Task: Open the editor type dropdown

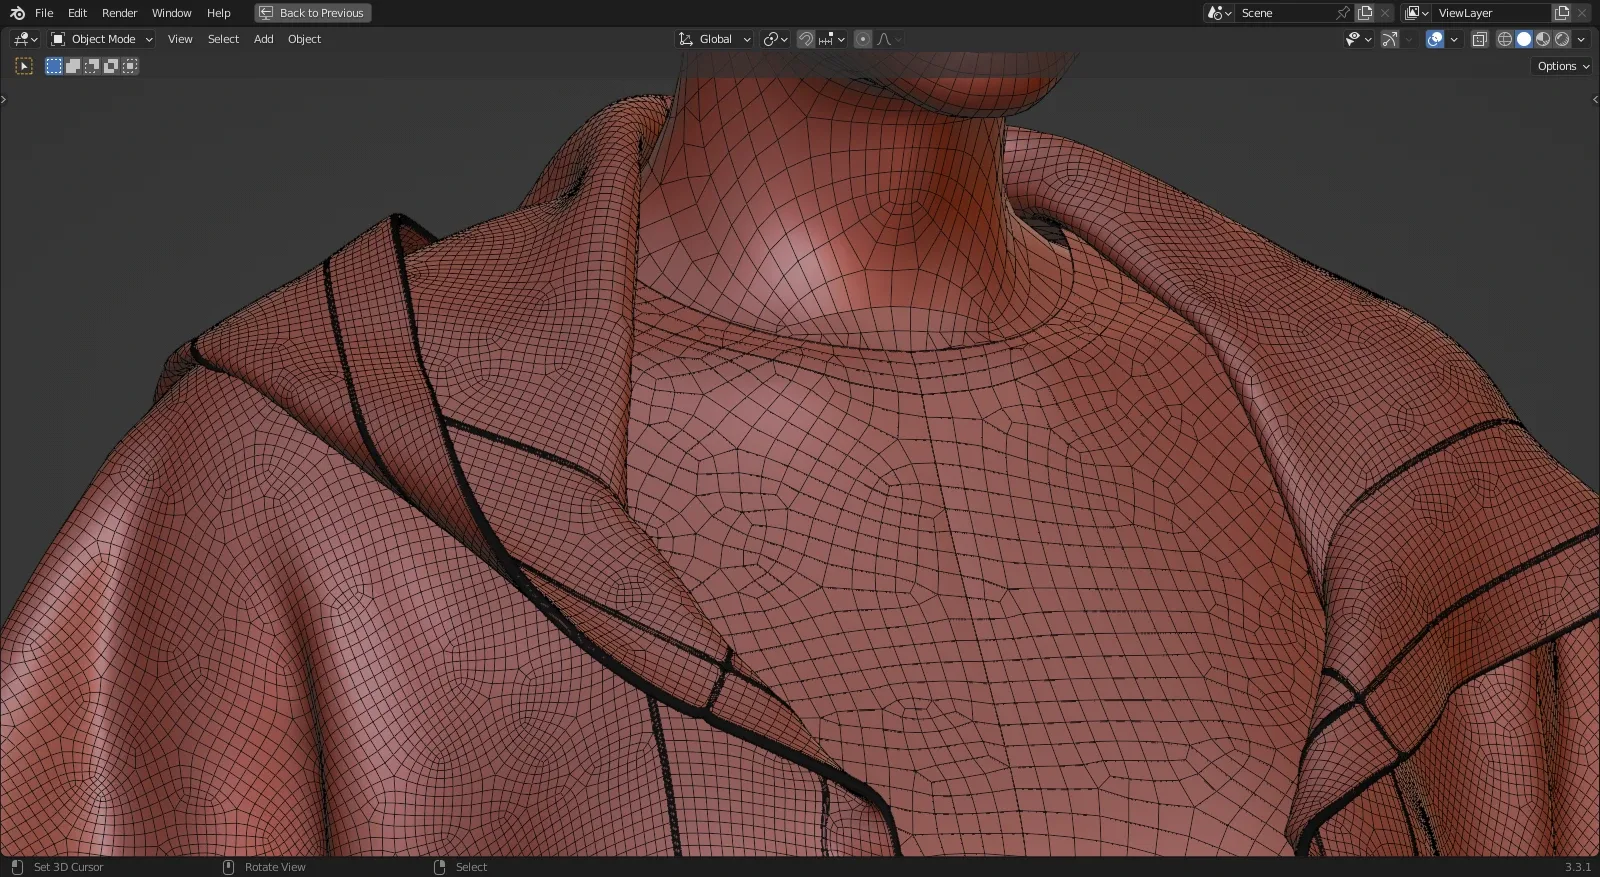Action: (25, 39)
